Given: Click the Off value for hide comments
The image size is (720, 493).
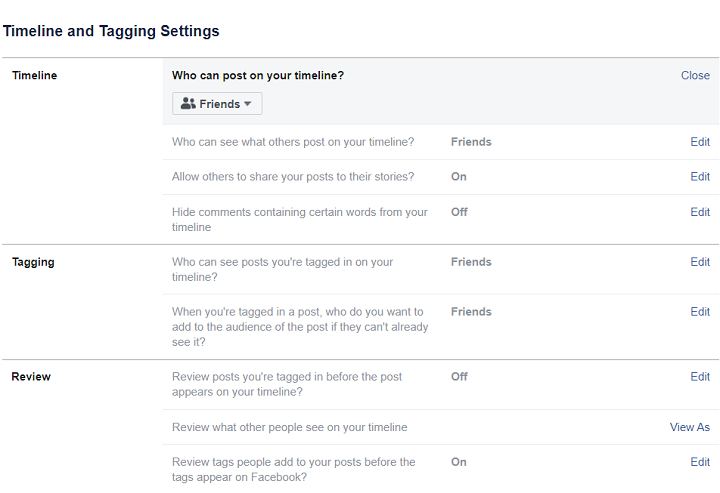Looking at the screenshot, I should coord(459,212).
